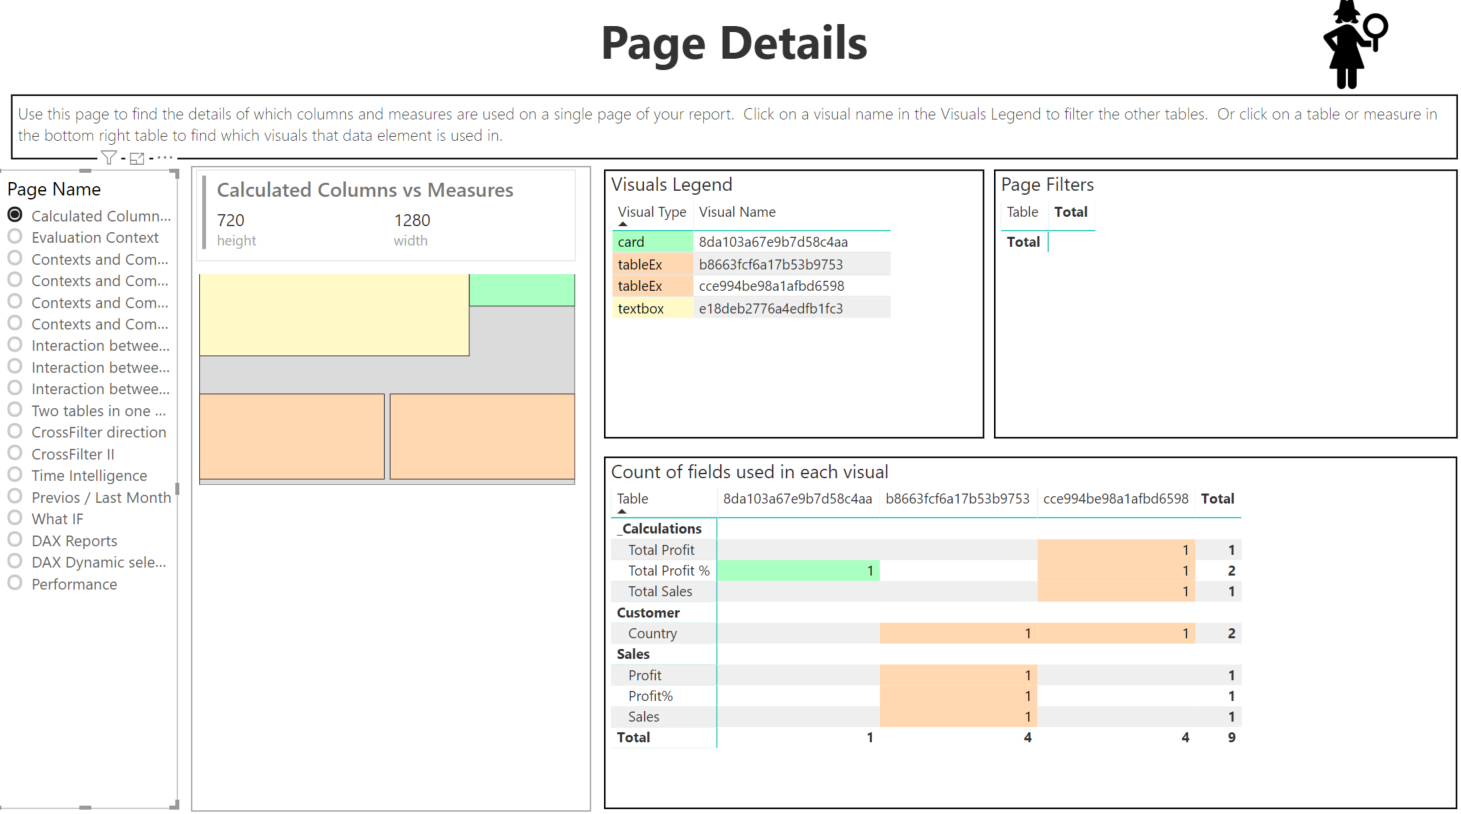The height and width of the screenshot is (814, 1461).
Task: Select Time Intelligence page radio button
Action: [x=15, y=475]
